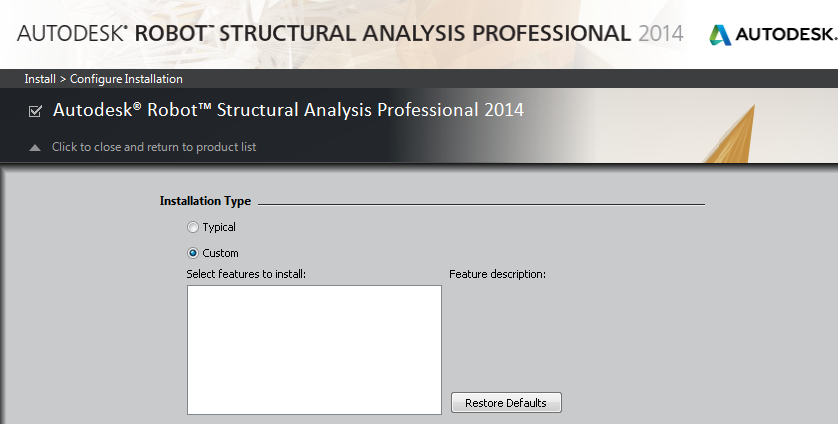
Task: Click the 'Feature description:' label
Action: coord(497,274)
